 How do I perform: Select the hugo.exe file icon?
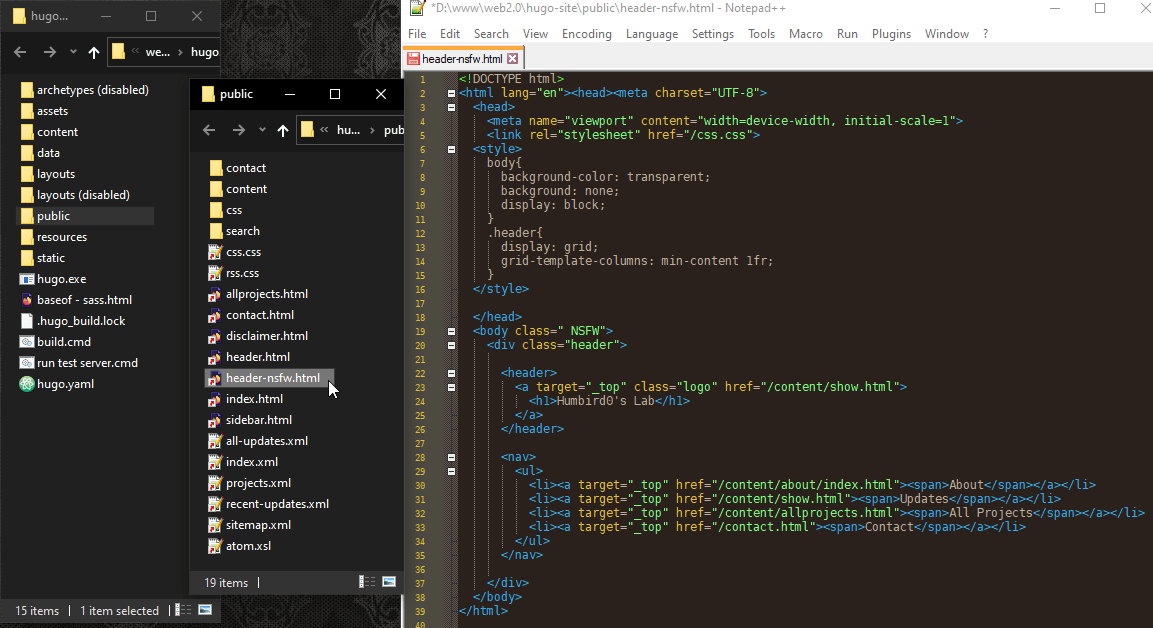pyautogui.click(x=27, y=279)
